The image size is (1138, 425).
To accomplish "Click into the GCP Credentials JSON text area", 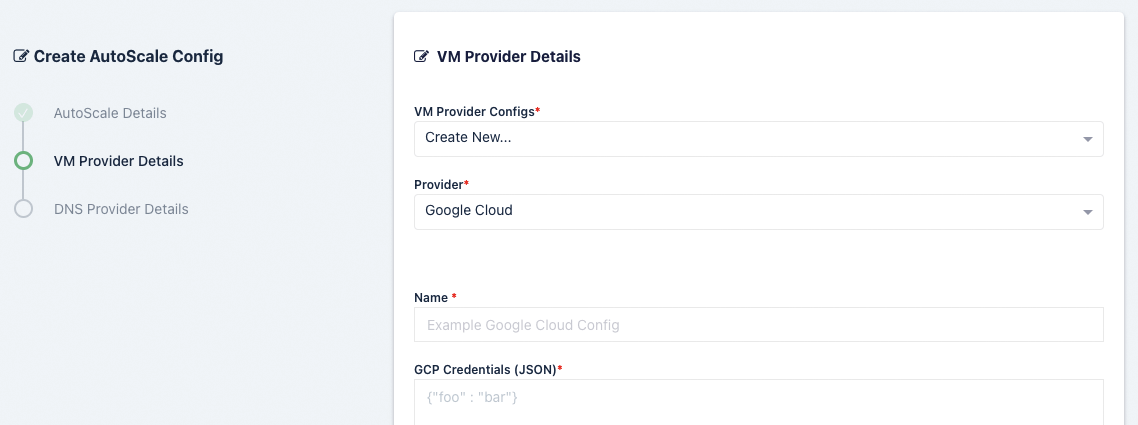I will pos(758,401).
